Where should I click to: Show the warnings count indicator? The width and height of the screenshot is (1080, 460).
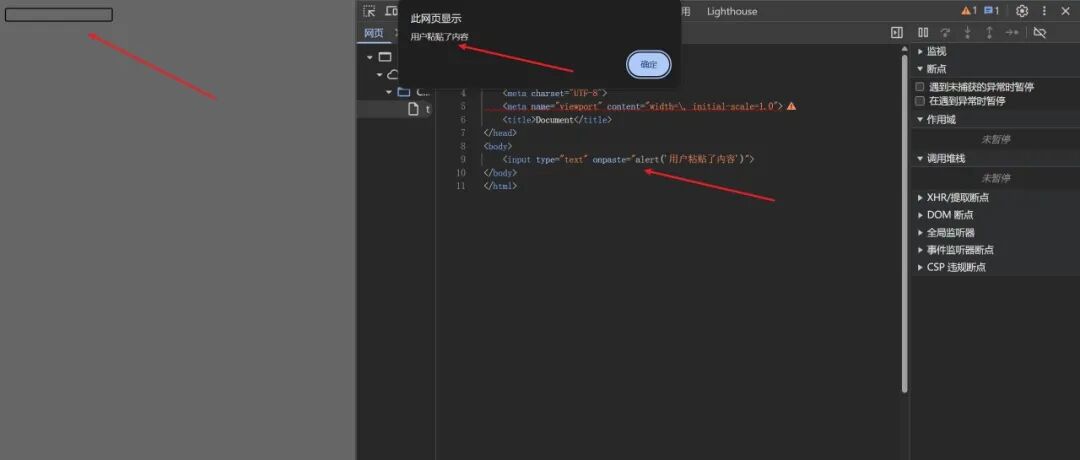coord(969,10)
